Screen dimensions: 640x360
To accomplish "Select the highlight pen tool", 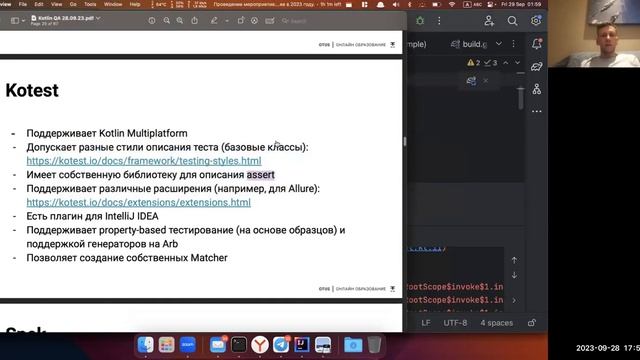I will [214, 20].
